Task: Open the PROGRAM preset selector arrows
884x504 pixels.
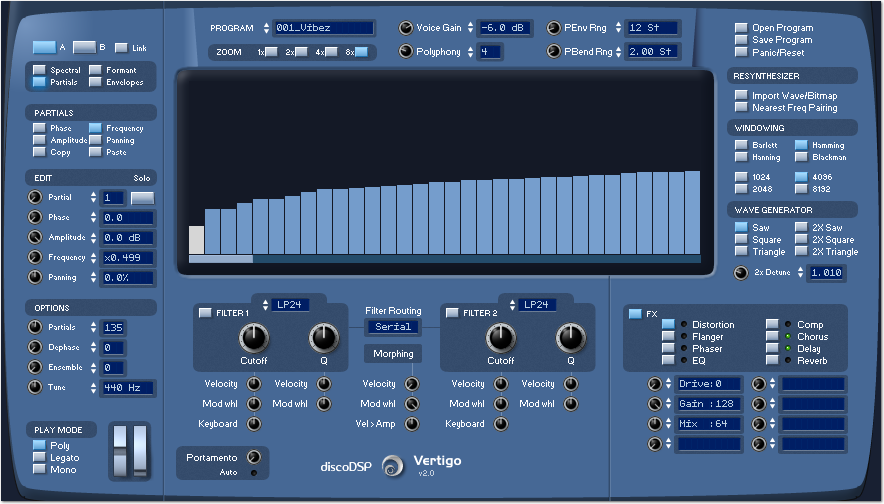Action: pos(267,28)
